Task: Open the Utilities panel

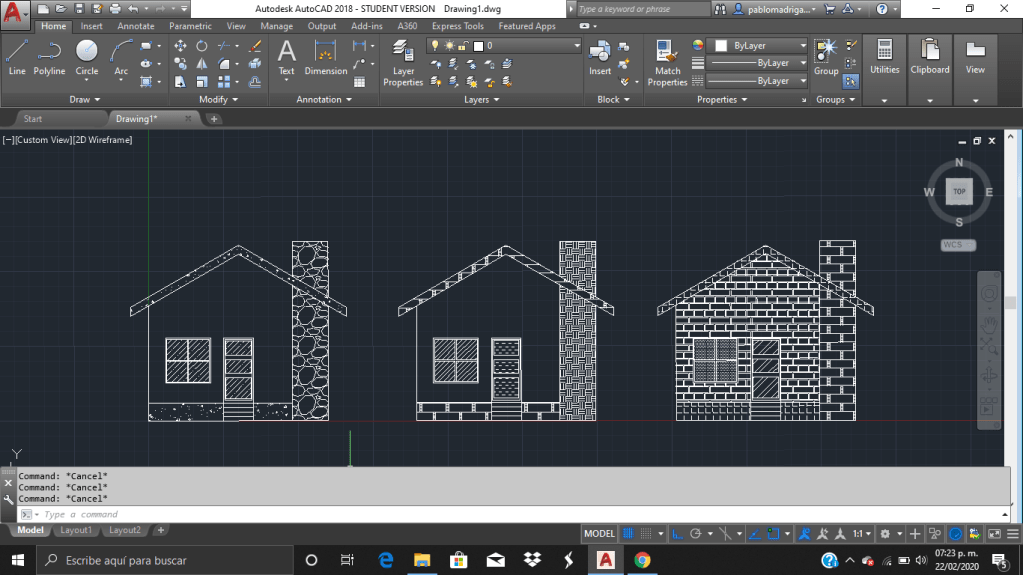Action: pos(884,57)
